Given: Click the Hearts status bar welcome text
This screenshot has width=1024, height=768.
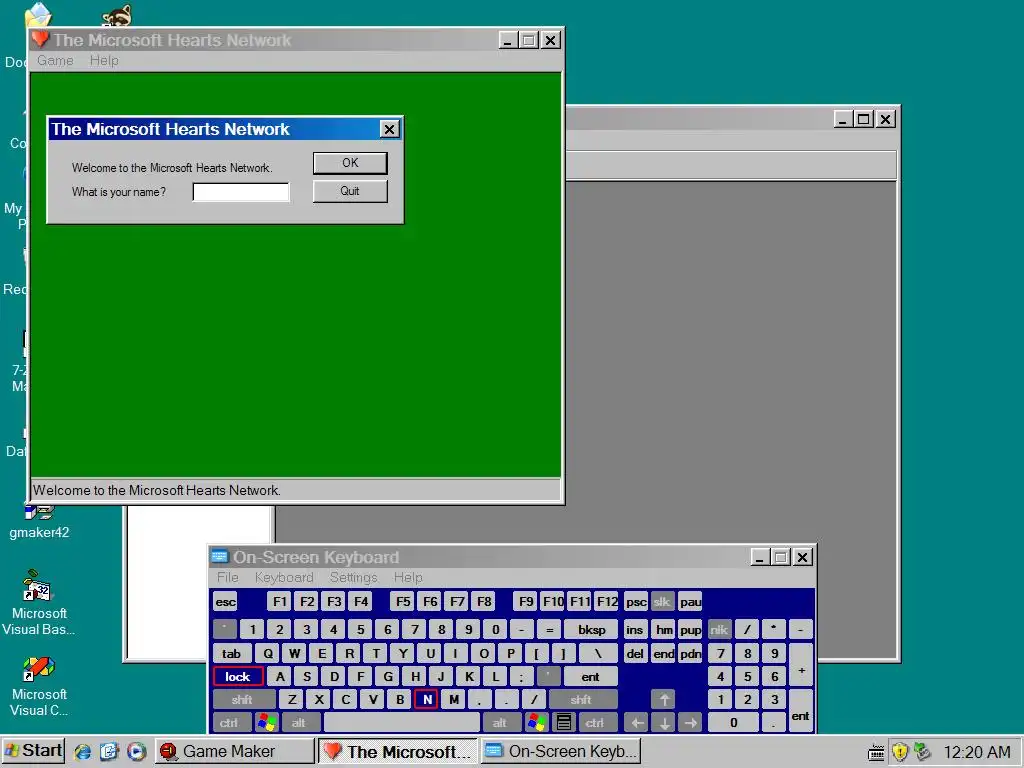Looking at the screenshot, I should [x=157, y=490].
